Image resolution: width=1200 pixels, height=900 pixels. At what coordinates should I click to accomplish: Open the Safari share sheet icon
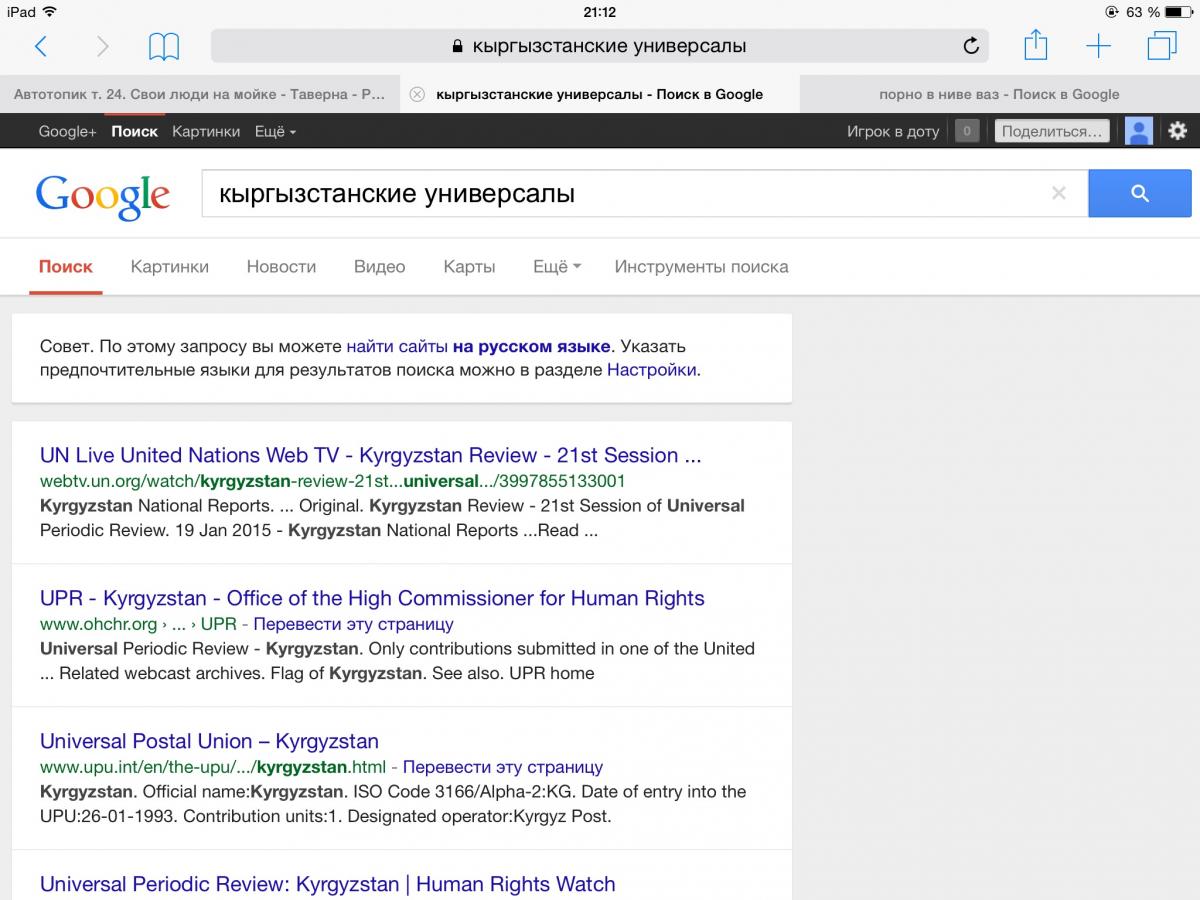click(x=1035, y=45)
